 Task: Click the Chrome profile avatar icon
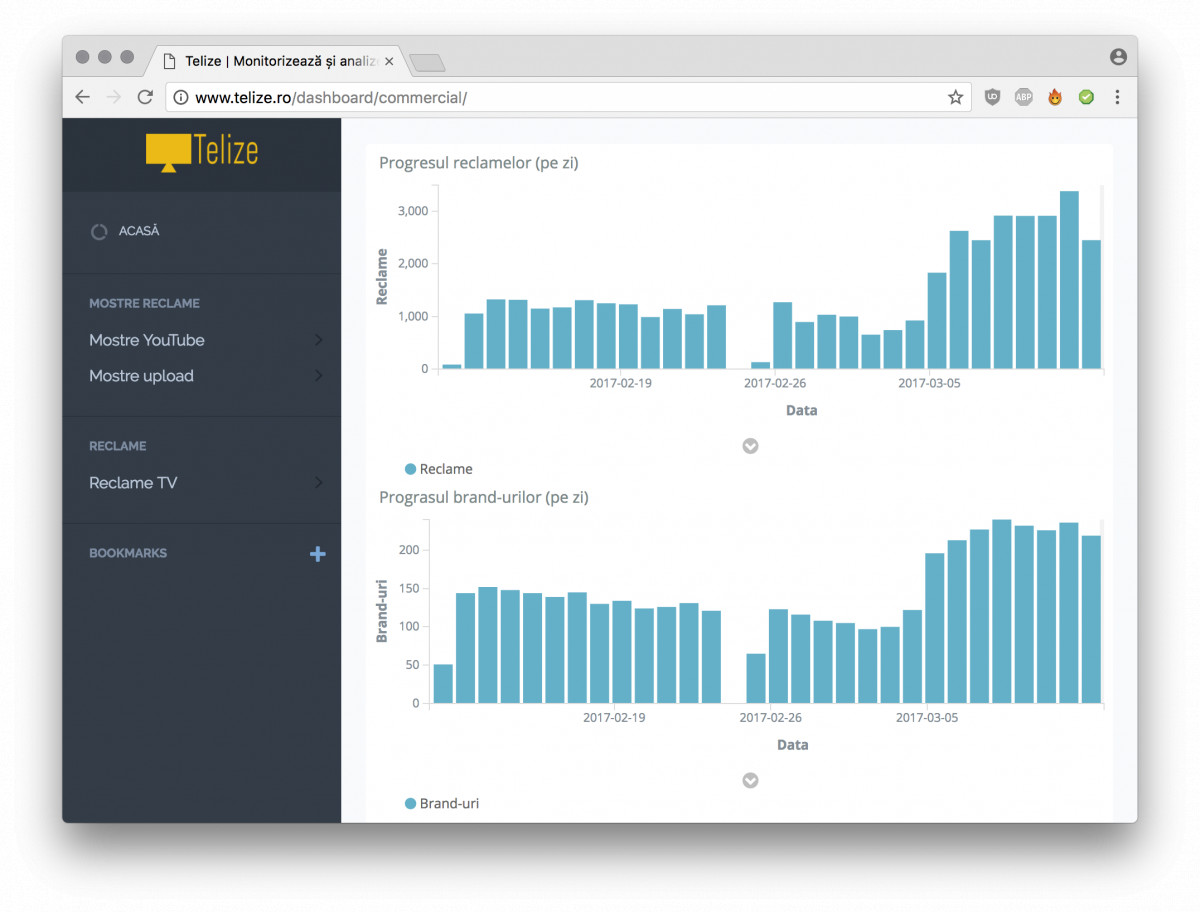tap(1118, 57)
